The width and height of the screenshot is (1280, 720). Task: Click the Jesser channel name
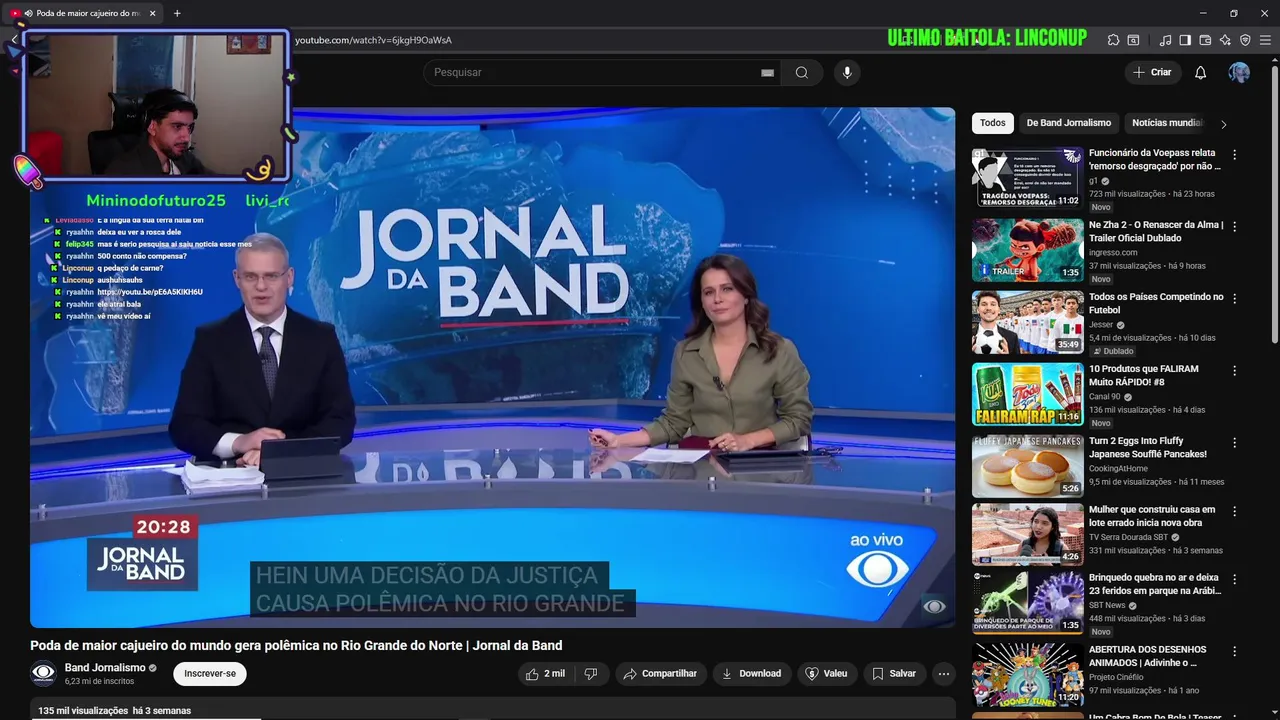1101,325
